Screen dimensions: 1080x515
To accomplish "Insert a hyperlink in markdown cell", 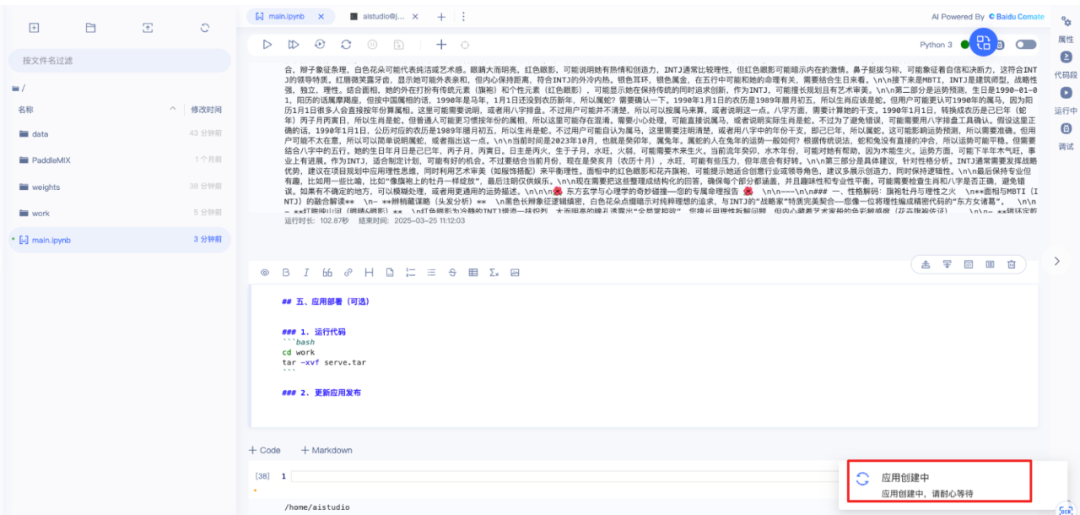I will (348, 273).
